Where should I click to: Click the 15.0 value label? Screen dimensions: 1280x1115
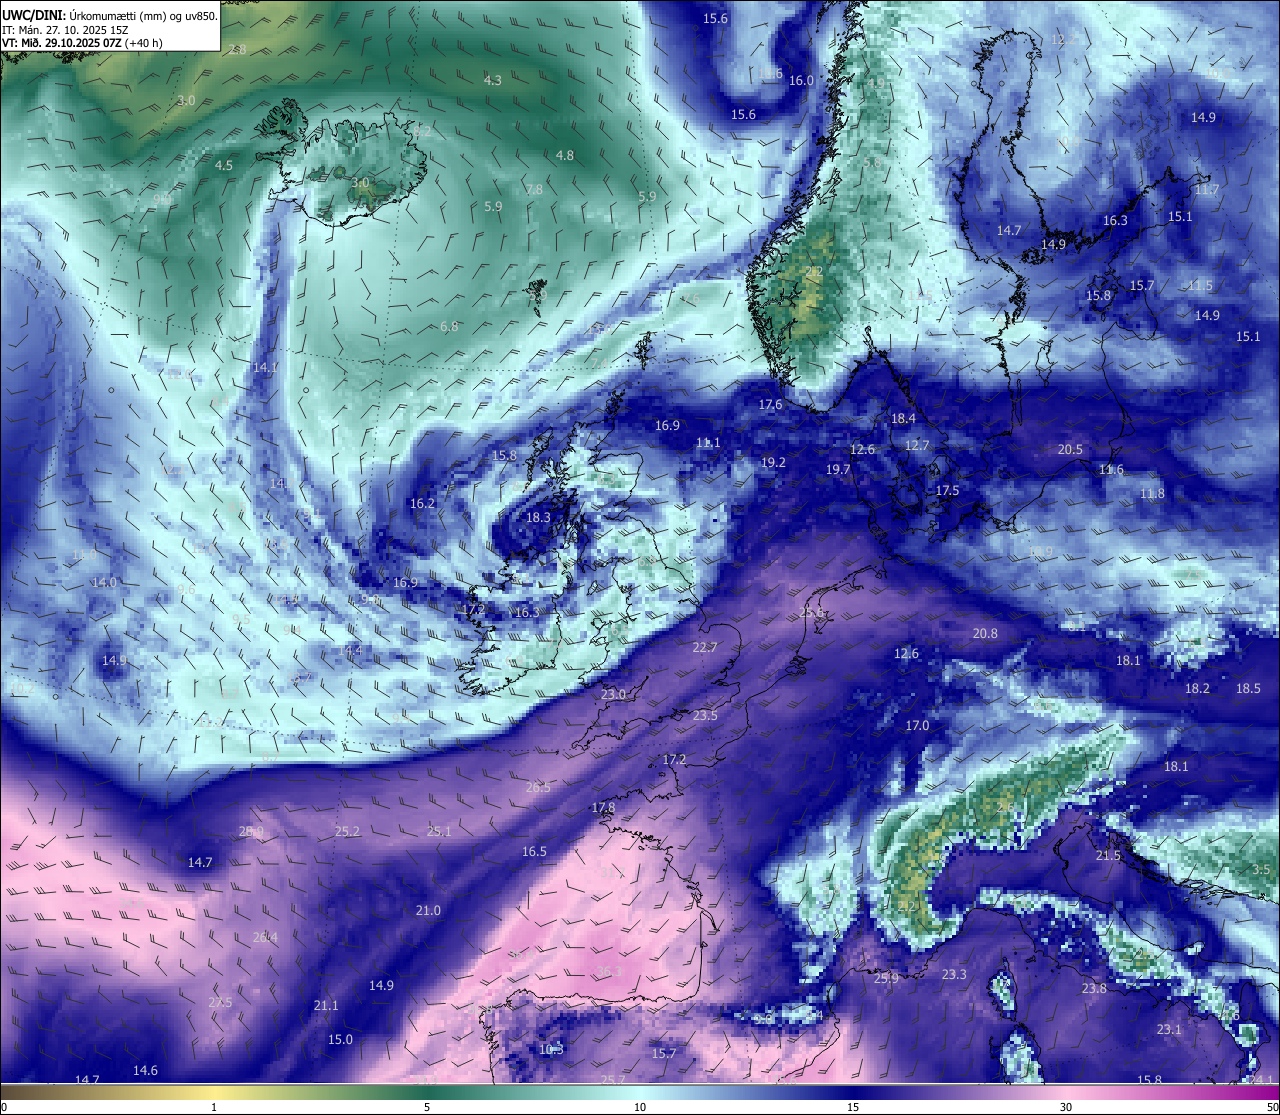tap(340, 1039)
